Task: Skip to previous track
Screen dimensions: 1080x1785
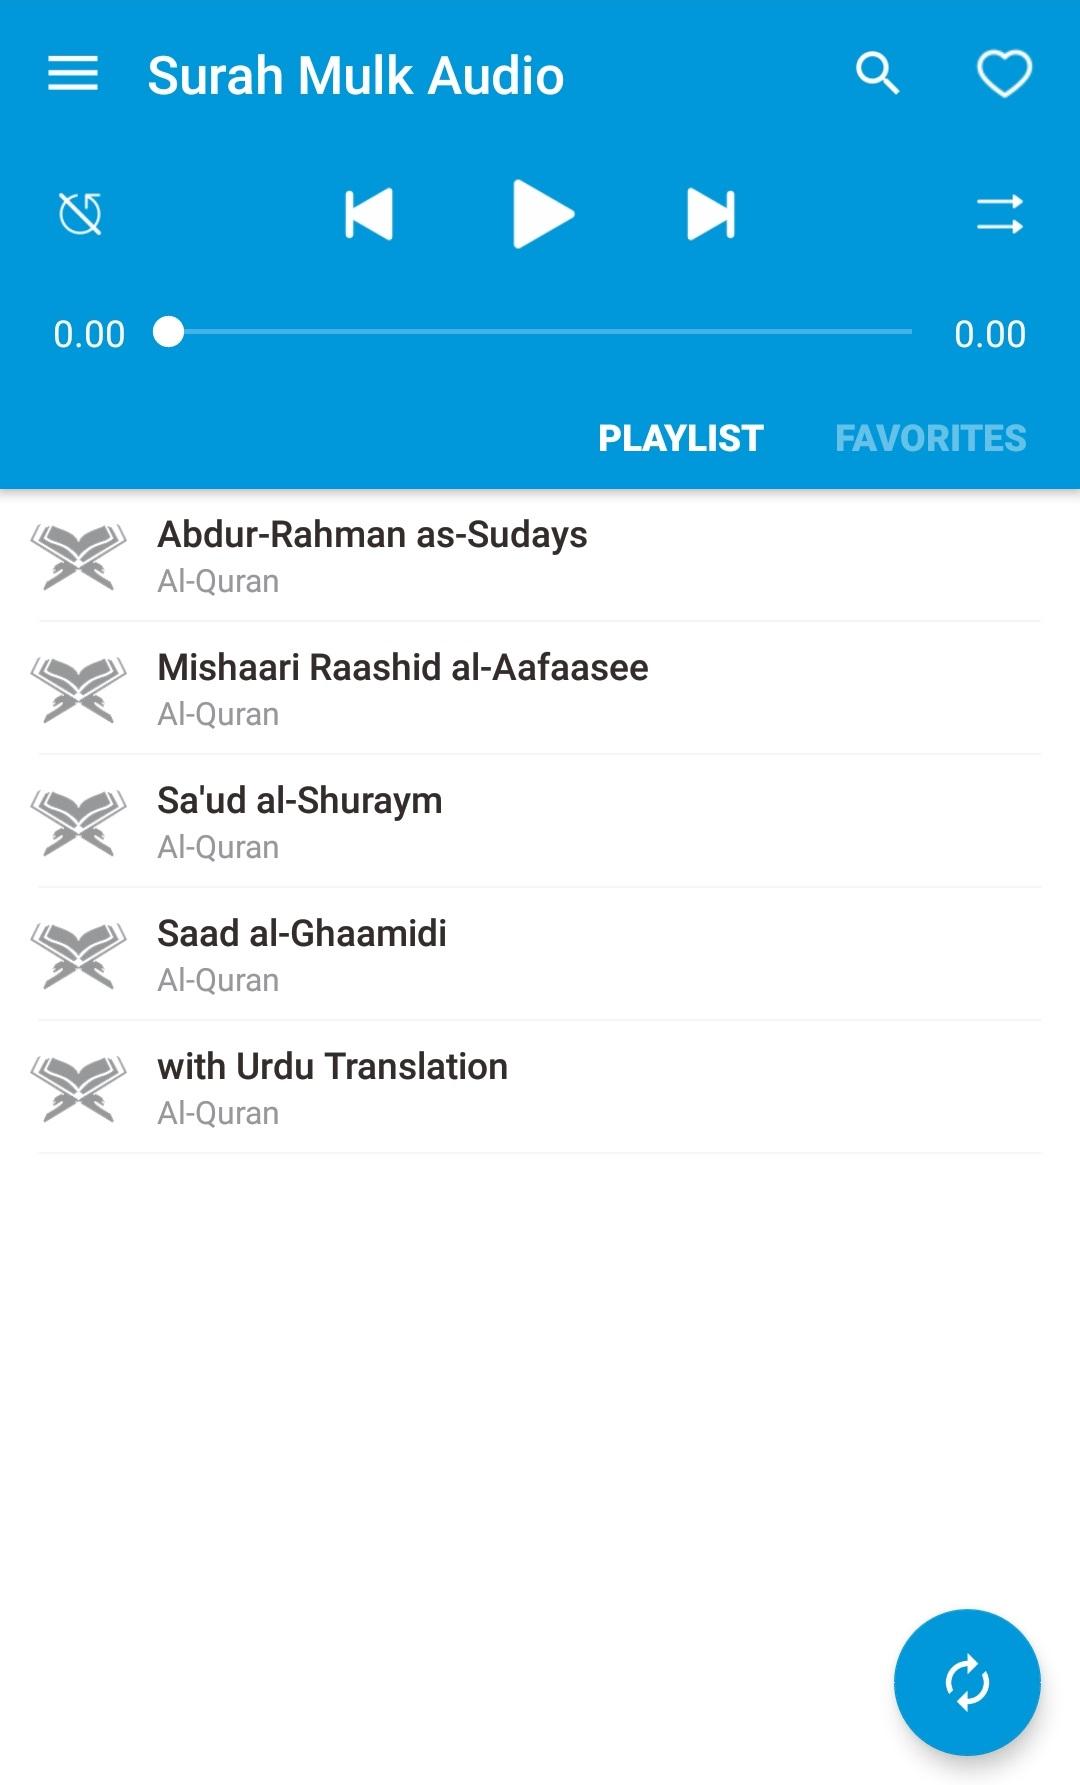Action: 368,214
